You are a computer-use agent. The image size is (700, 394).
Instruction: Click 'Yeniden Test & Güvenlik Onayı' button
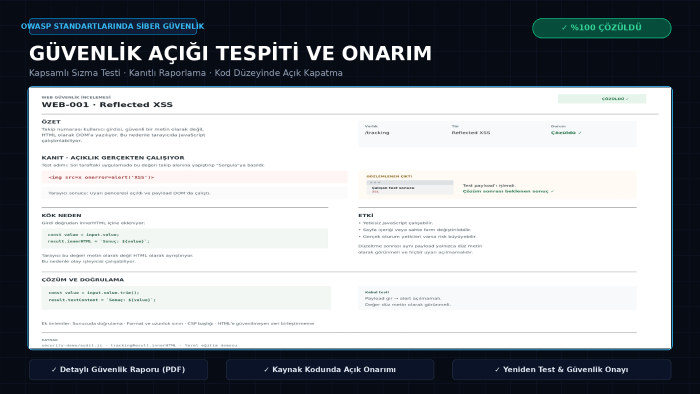pyautogui.click(x=562, y=369)
